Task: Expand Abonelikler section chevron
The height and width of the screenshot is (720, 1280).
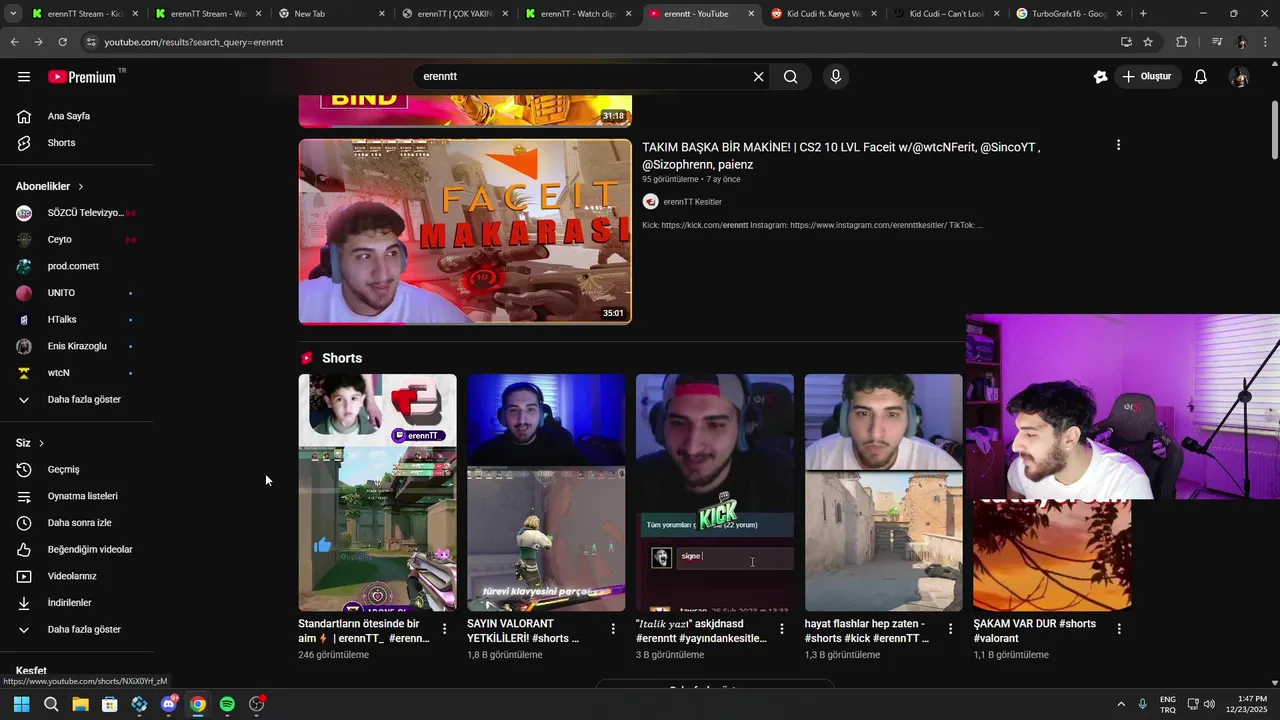Action: tap(81, 187)
